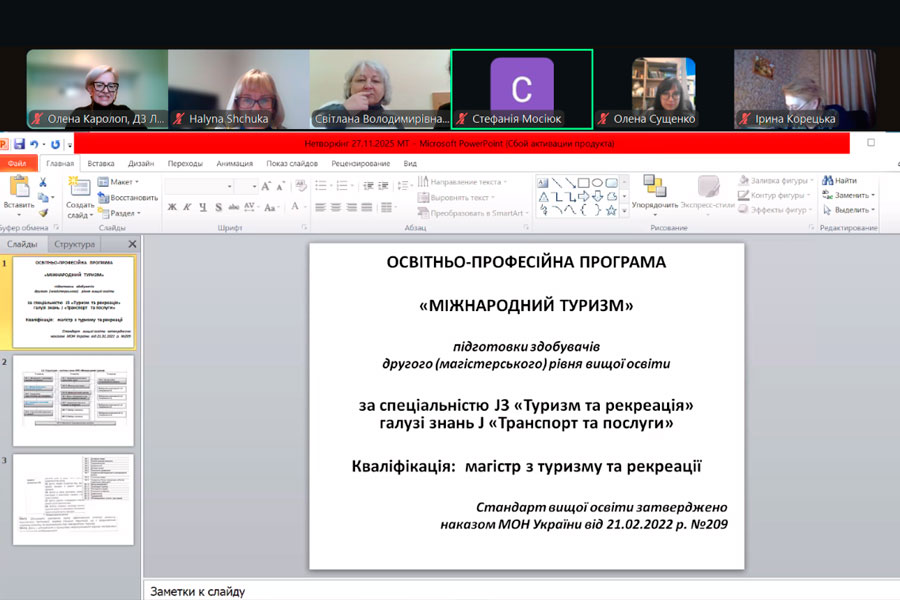This screenshot has height=600, width=900.
Task: Click the Cut scissors icon
Action: [43, 183]
